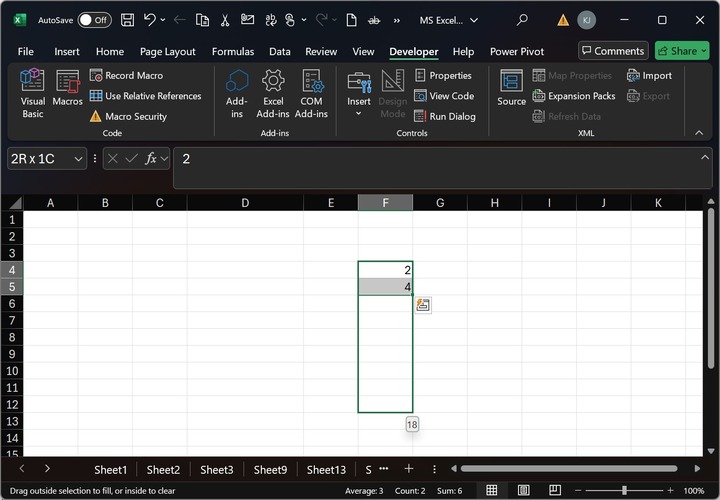Toggle Design Mode
Viewport: 720px width, 500px height.
point(393,93)
